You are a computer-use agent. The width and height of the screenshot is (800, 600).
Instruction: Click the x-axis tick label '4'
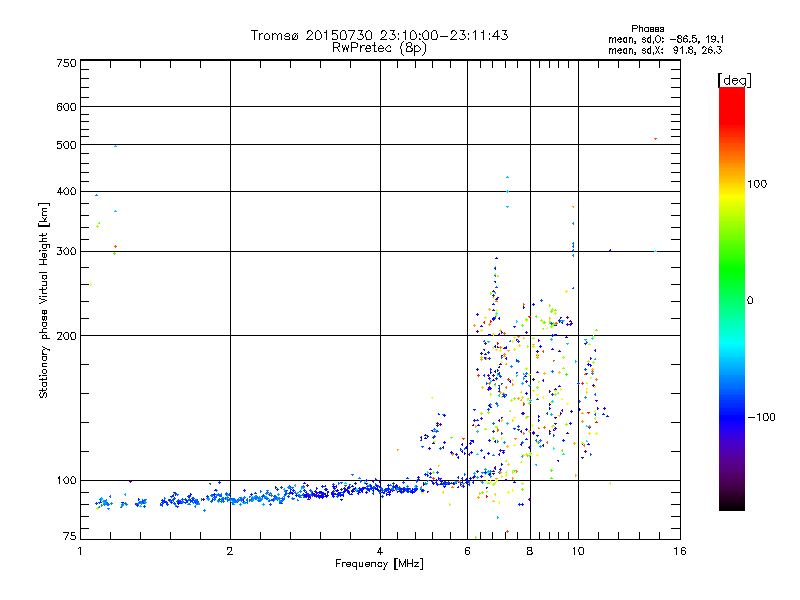click(x=380, y=551)
